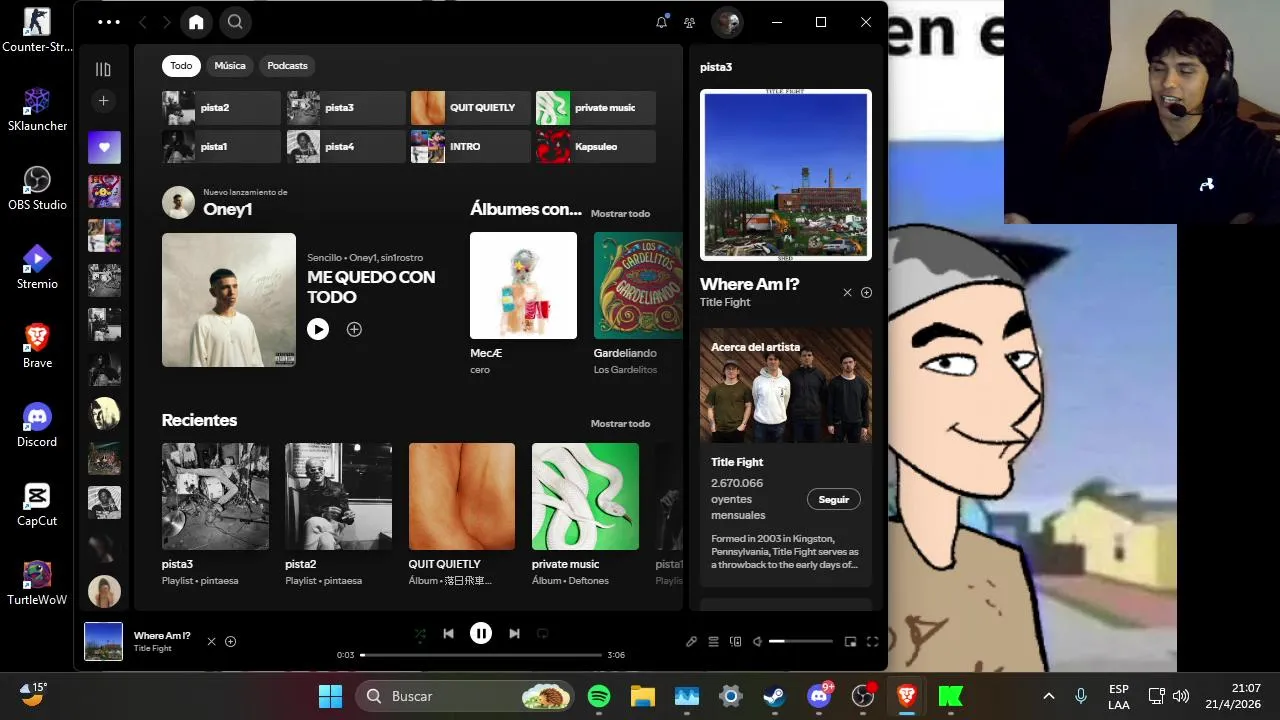Viewport: 1280px width, 720px height.
Task: Open the QUIT QUIETLY shortcut tile
Action: tap(470, 108)
